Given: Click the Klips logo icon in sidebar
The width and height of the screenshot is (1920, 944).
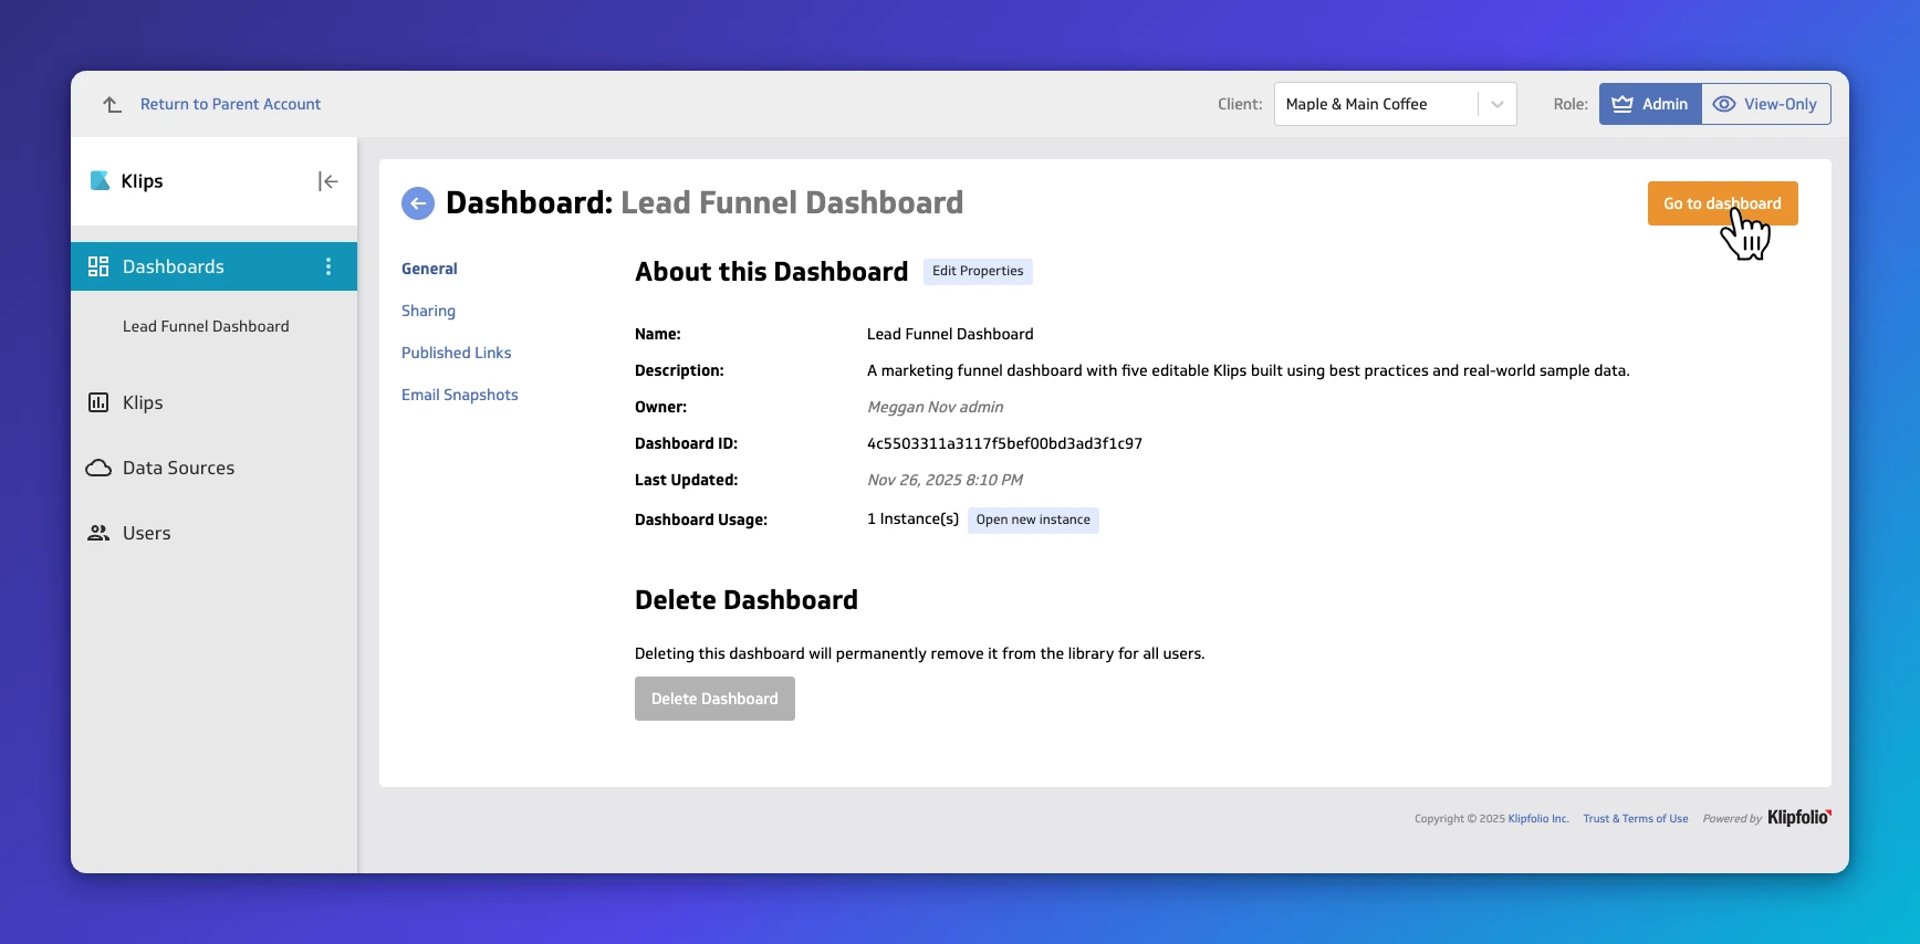Looking at the screenshot, I should coord(100,181).
